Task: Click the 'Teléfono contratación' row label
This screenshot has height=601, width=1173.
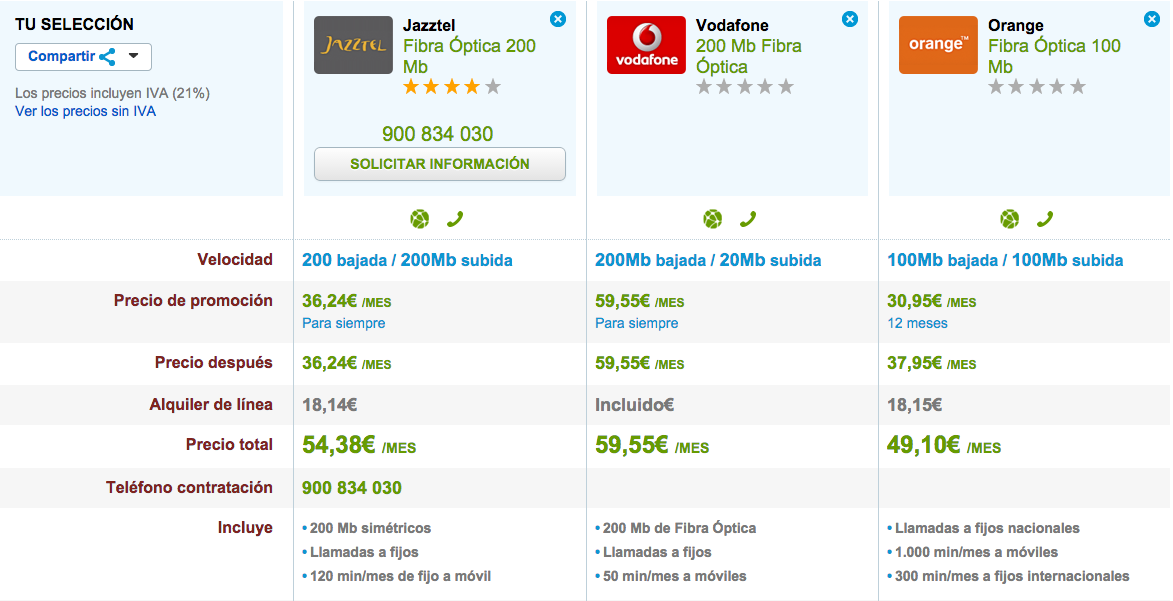Action: click(189, 488)
